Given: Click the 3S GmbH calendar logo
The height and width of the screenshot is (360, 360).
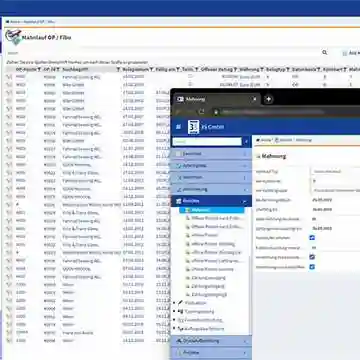Looking at the screenshot, I should pyautogui.click(x=193, y=127).
